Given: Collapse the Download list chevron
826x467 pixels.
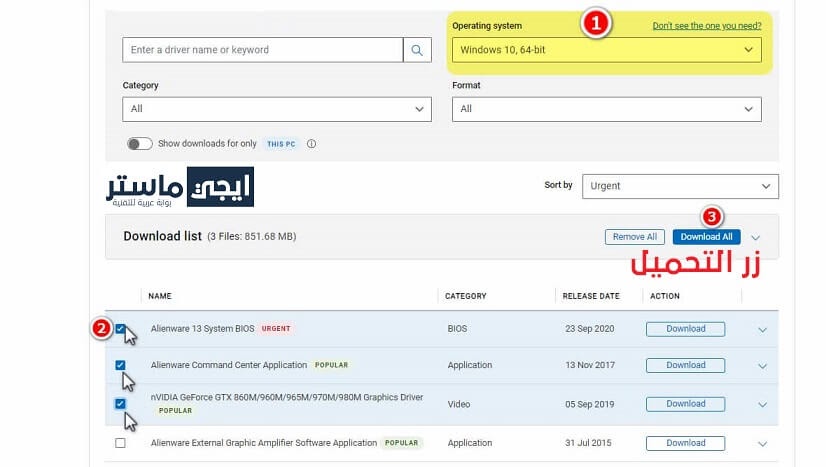Looking at the screenshot, I should click(755, 237).
